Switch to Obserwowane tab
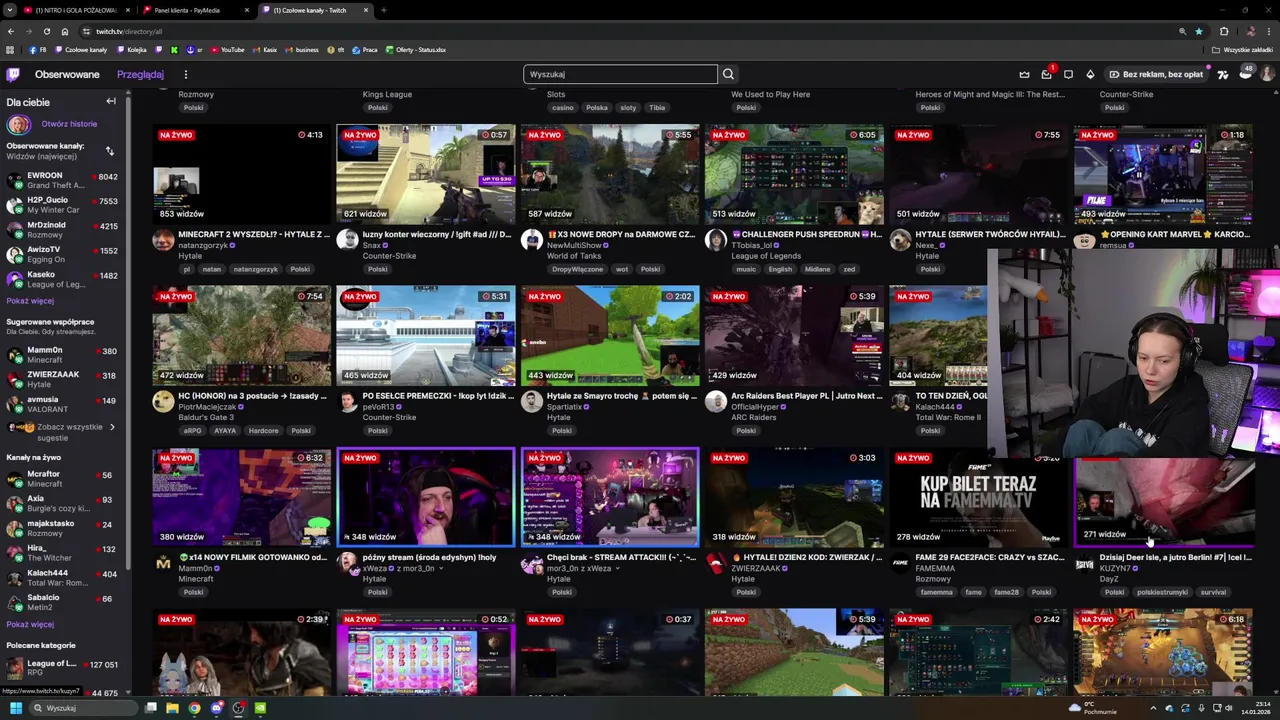The height and width of the screenshot is (720, 1280). coord(67,74)
